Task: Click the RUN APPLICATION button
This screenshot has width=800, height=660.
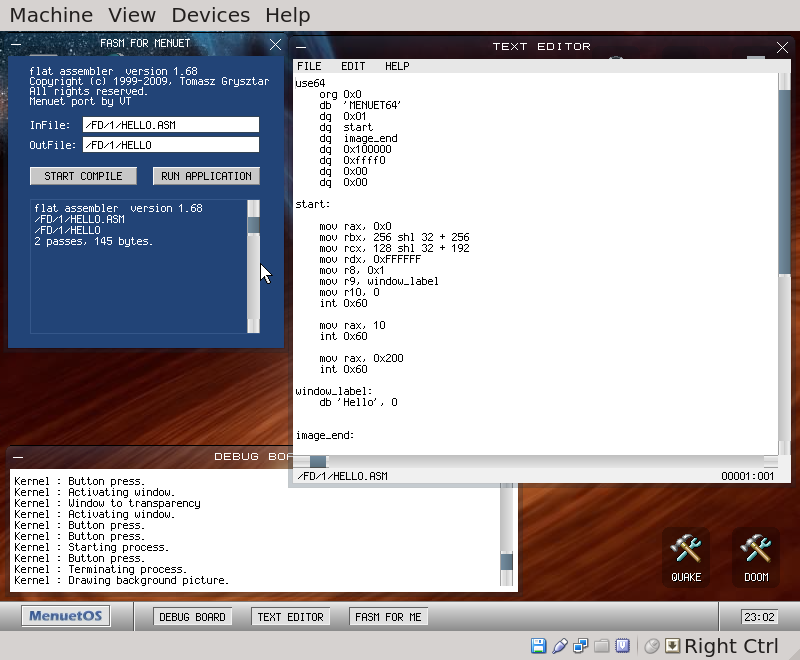Action: tap(206, 176)
